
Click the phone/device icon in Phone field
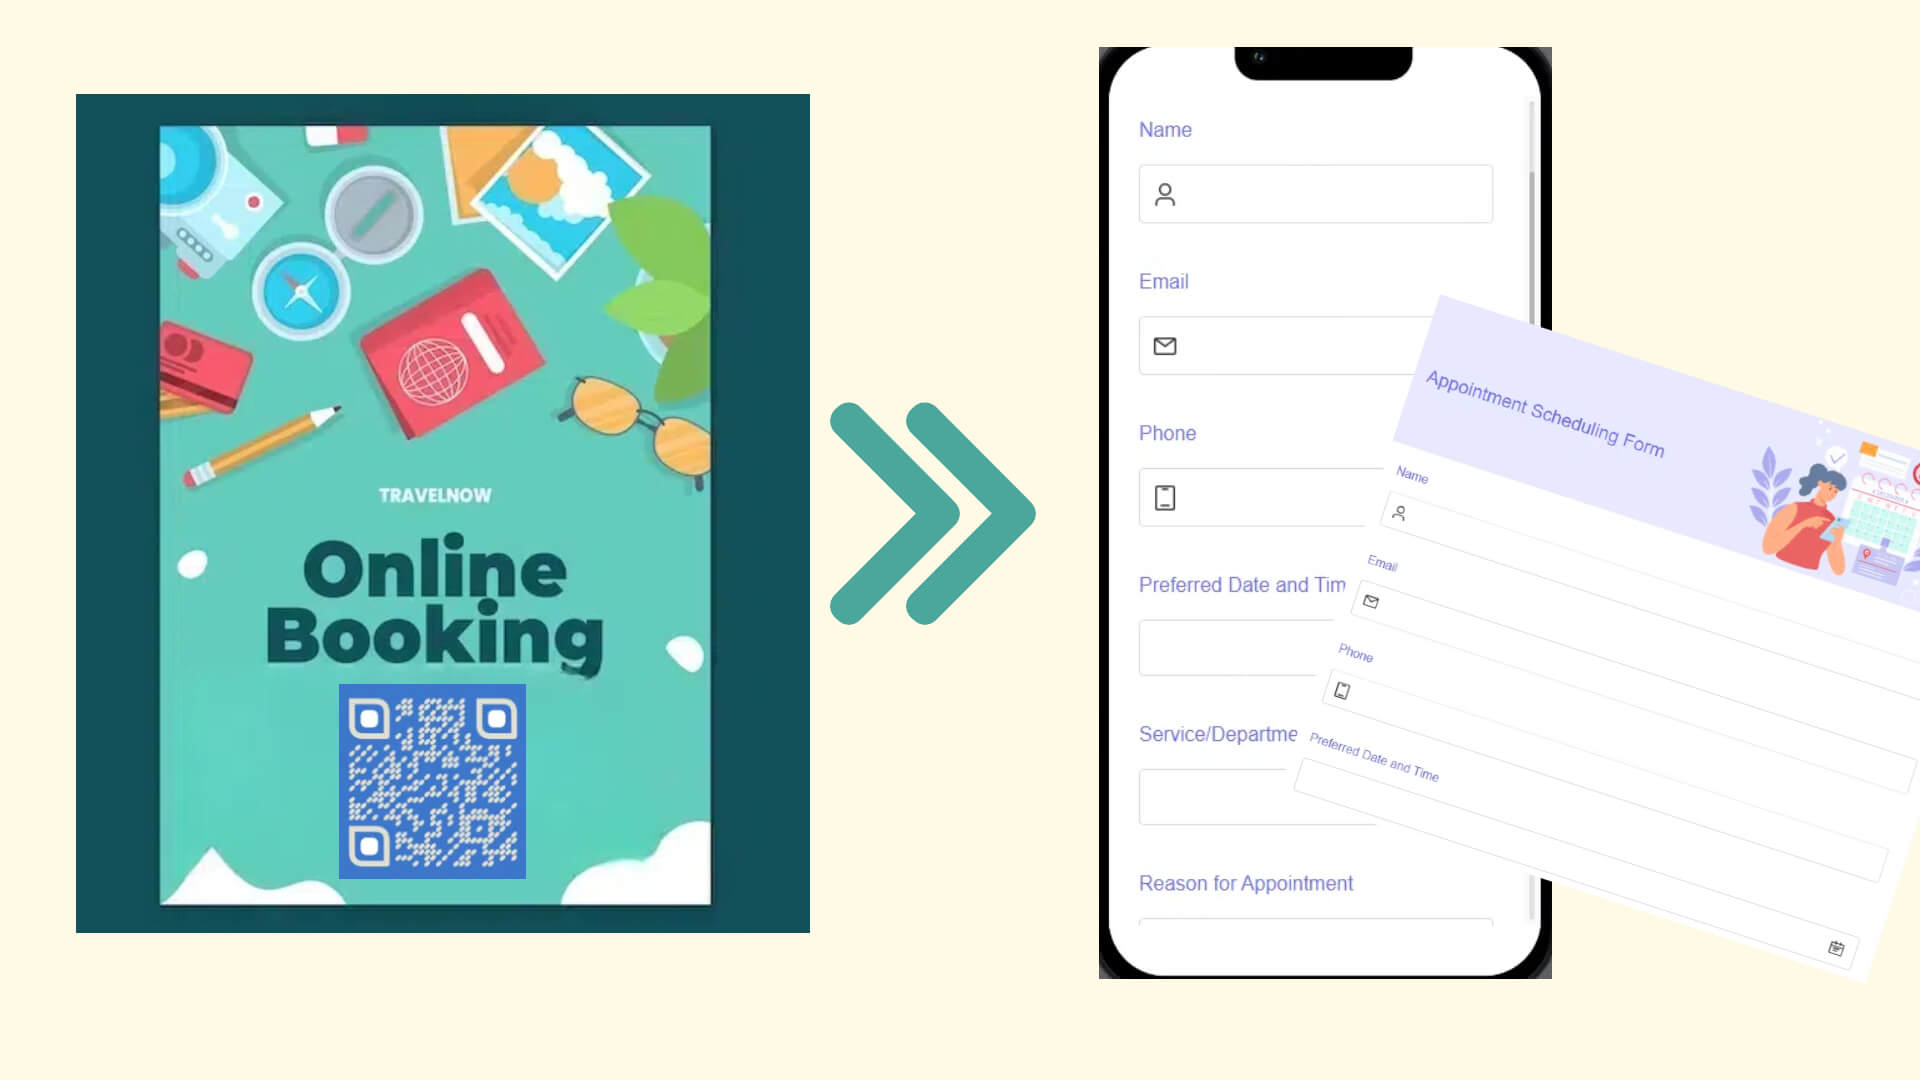1164,497
